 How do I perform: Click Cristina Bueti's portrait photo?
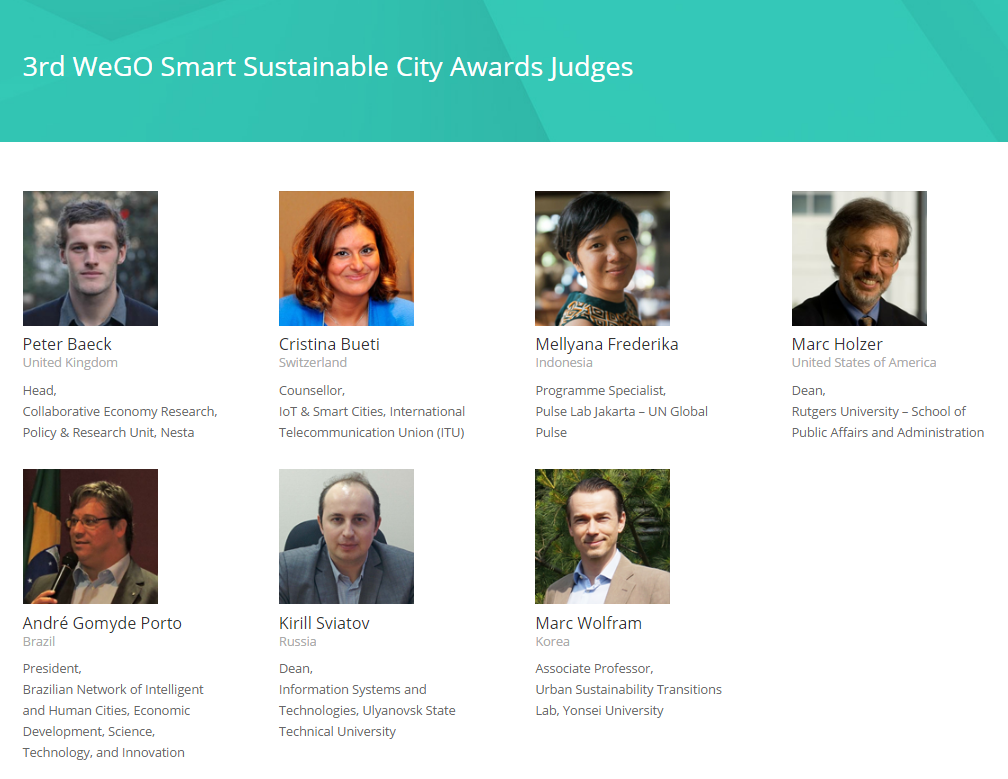(346, 258)
